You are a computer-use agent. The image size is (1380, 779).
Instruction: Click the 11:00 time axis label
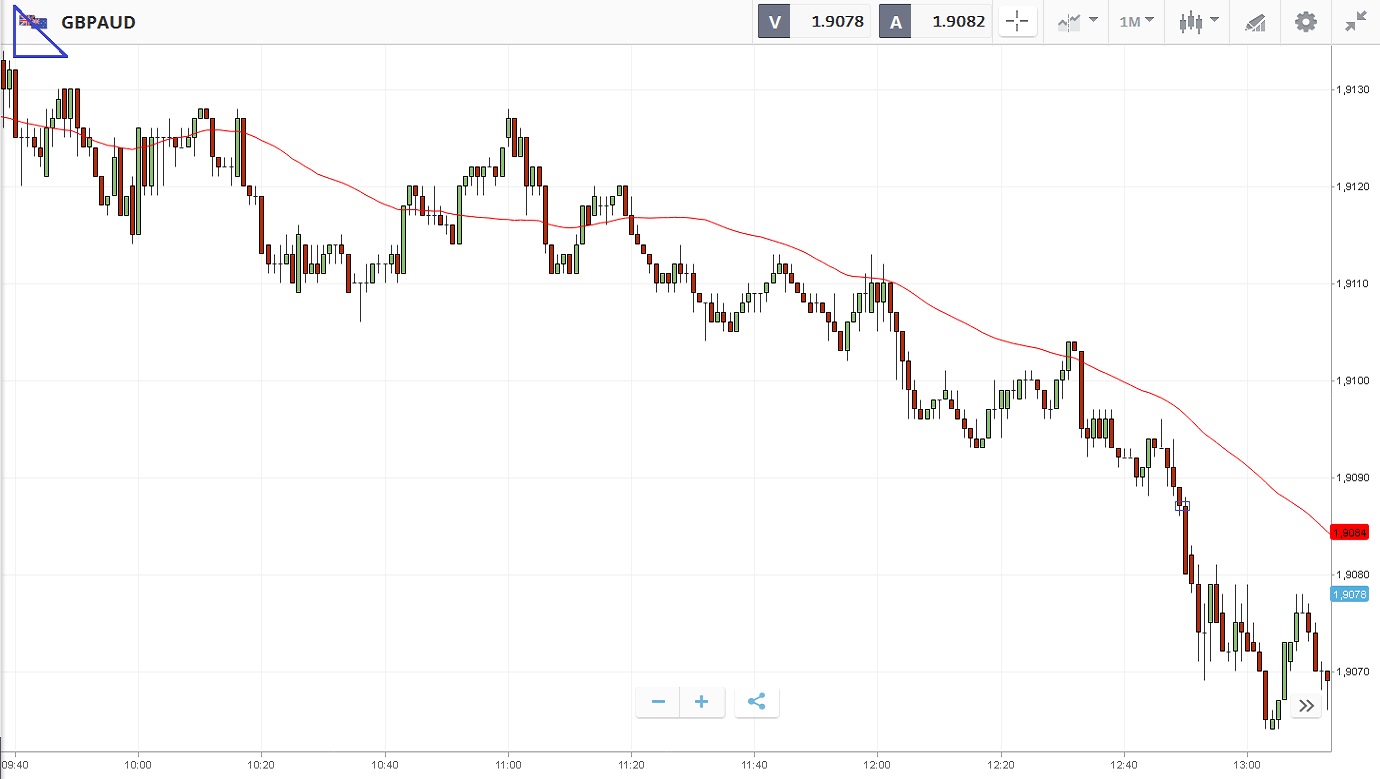[508, 765]
